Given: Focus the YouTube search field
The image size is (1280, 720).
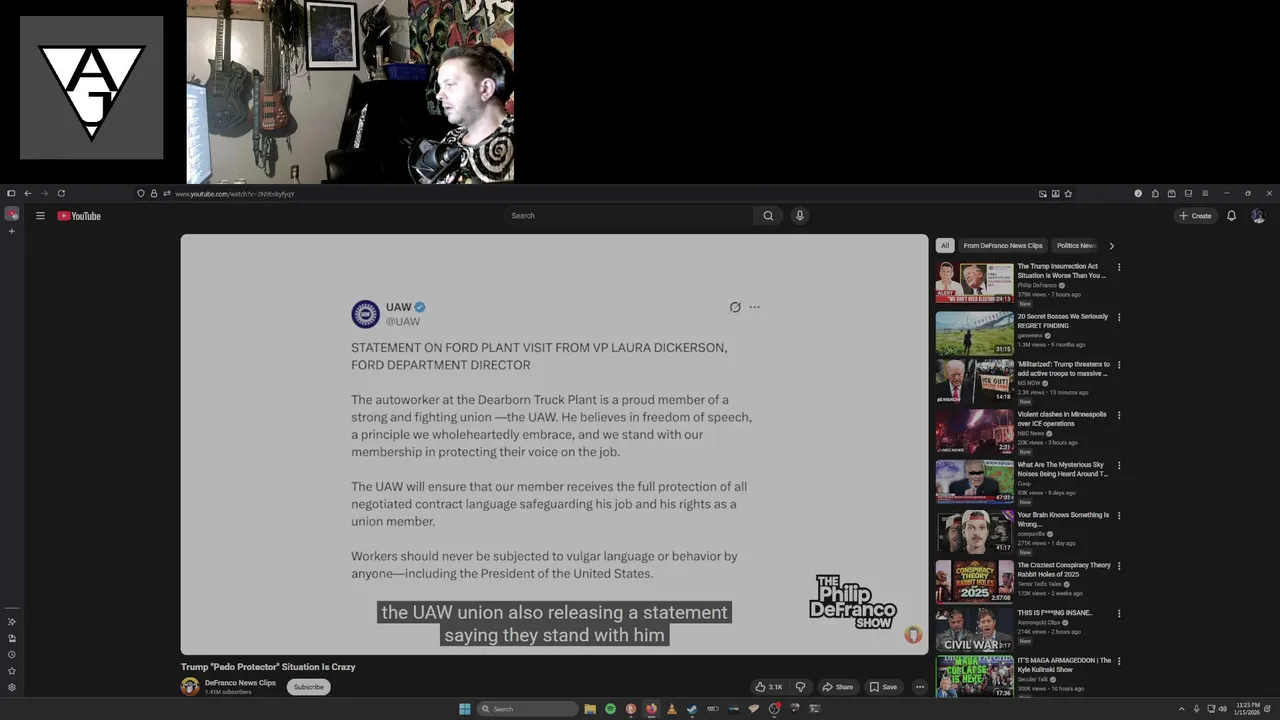Looking at the screenshot, I should click(x=630, y=216).
